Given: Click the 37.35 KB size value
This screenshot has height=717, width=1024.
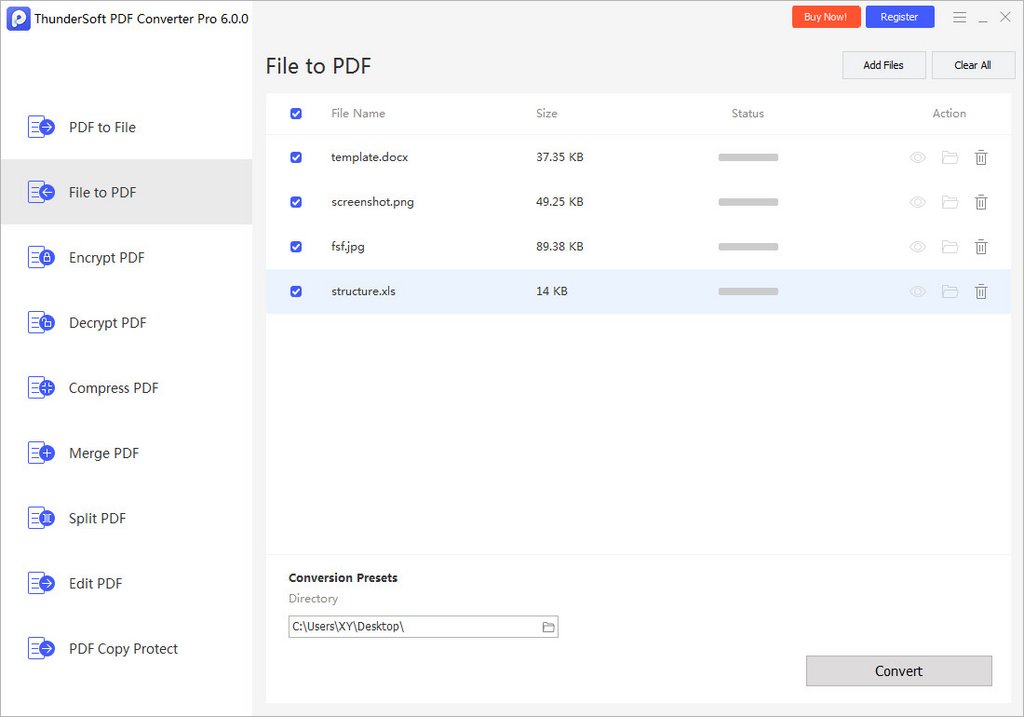Looking at the screenshot, I should tap(560, 157).
